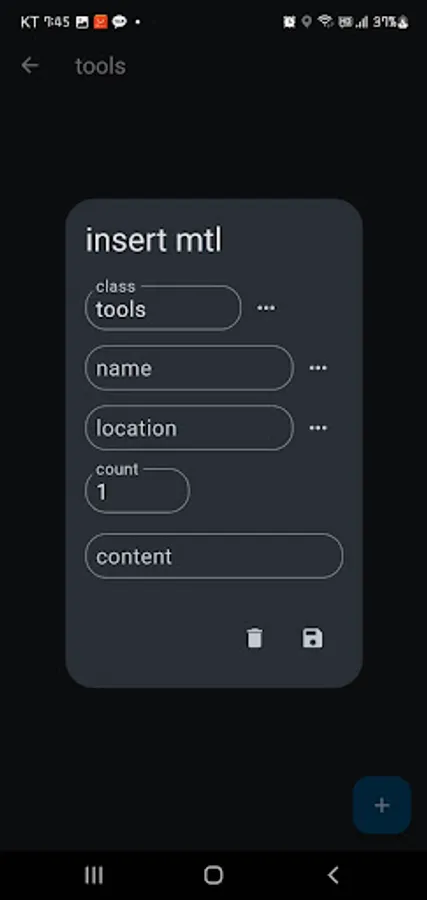427x900 pixels.
Task: Focus the class field containing tools
Action: pos(163,308)
